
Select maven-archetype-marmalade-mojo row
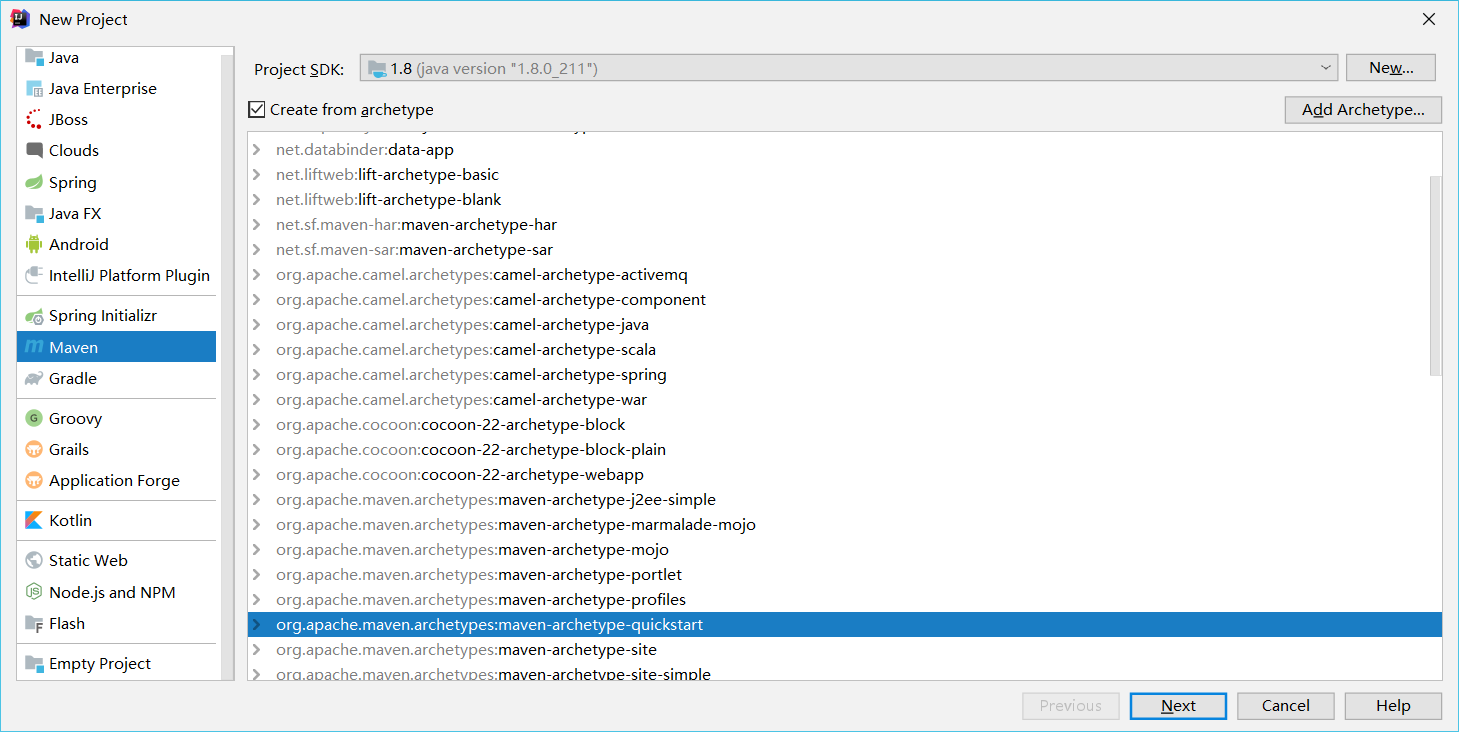point(845,525)
